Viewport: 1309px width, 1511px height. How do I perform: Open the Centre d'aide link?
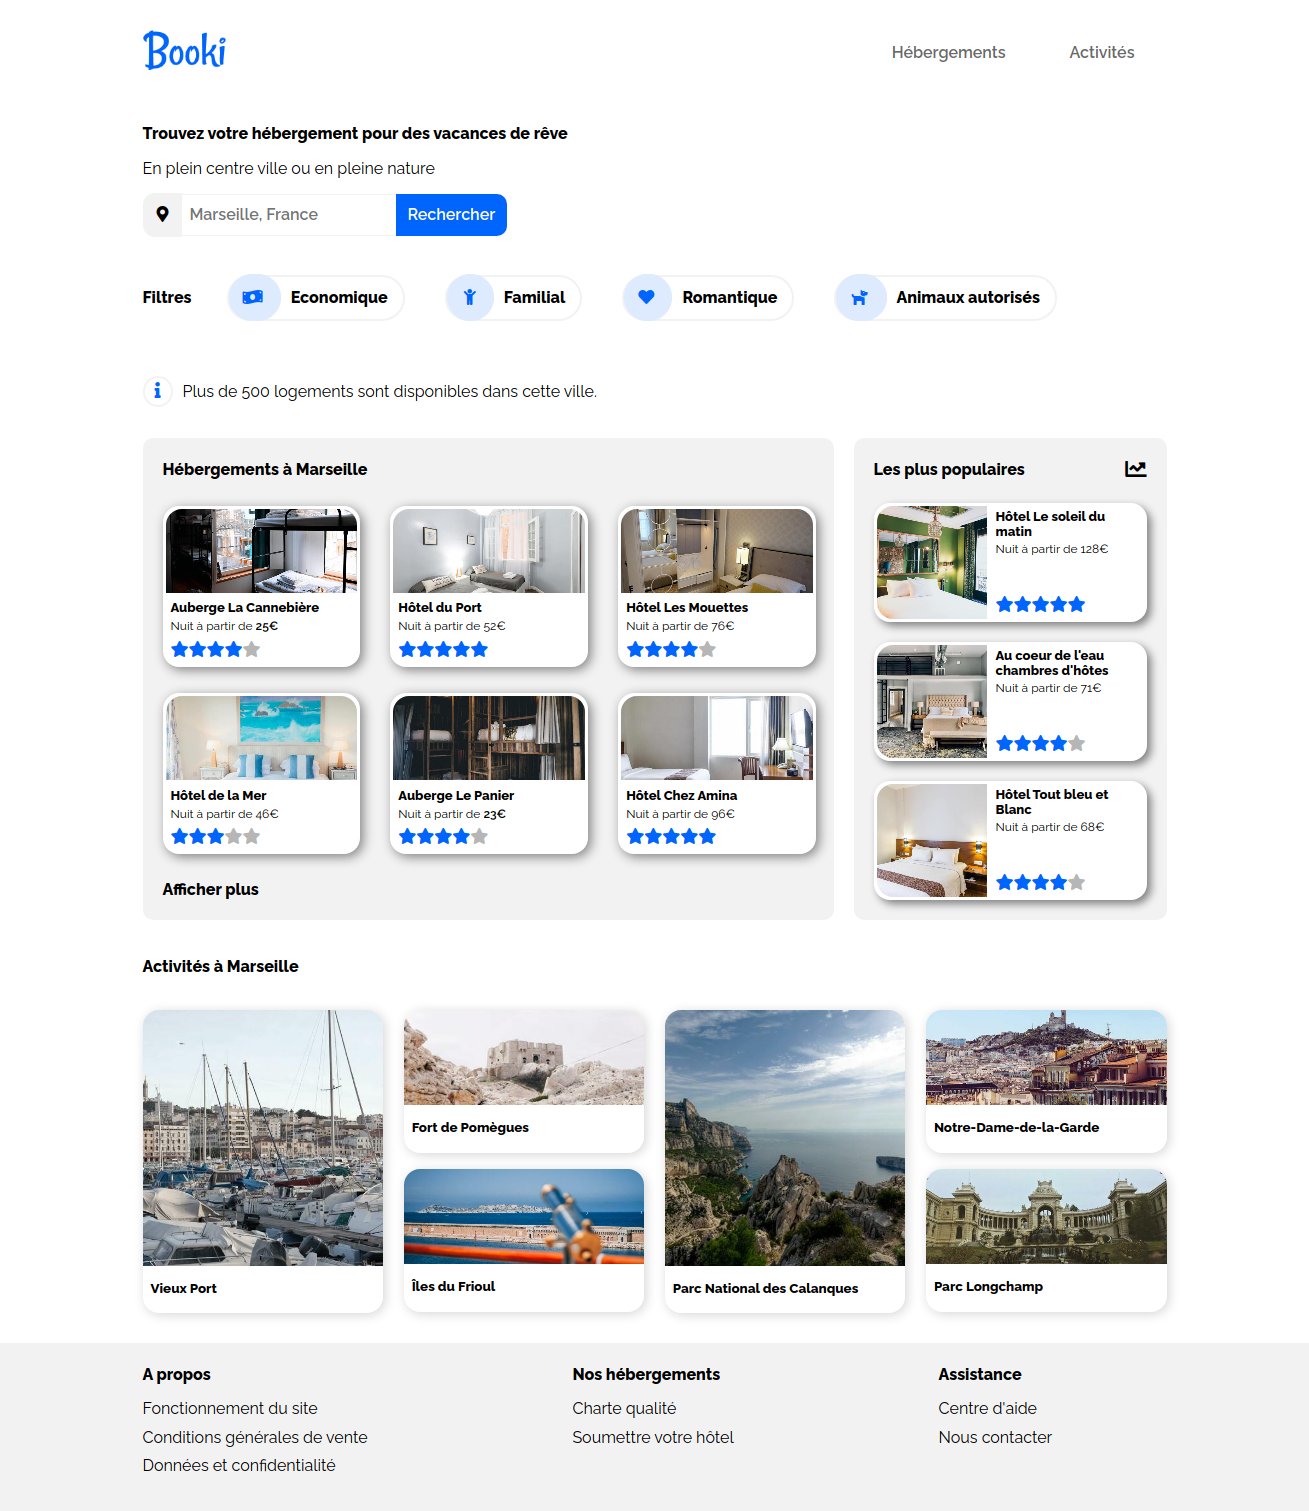pos(988,1407)
